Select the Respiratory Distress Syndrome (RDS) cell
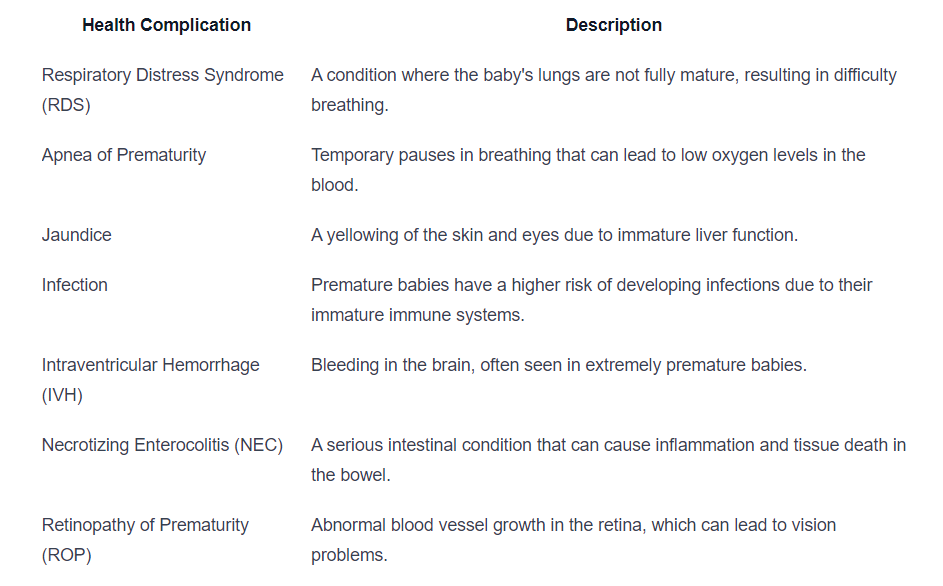Image resolution: width=943 pixels, height=586 pixels. 162,90
